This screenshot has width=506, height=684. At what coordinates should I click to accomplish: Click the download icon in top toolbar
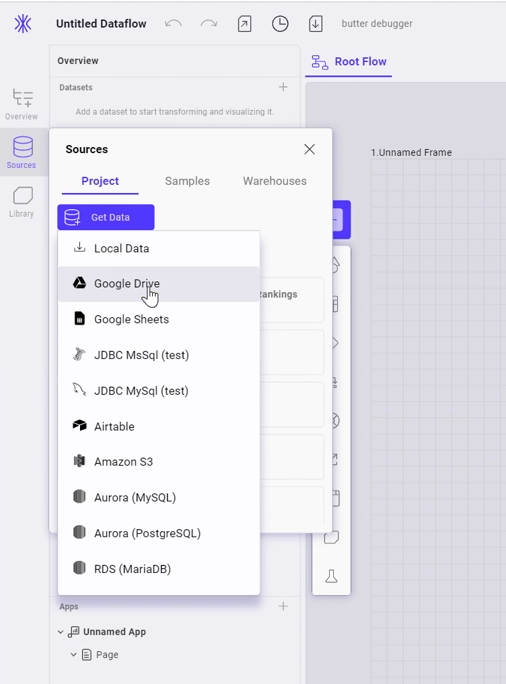[316, 24]
